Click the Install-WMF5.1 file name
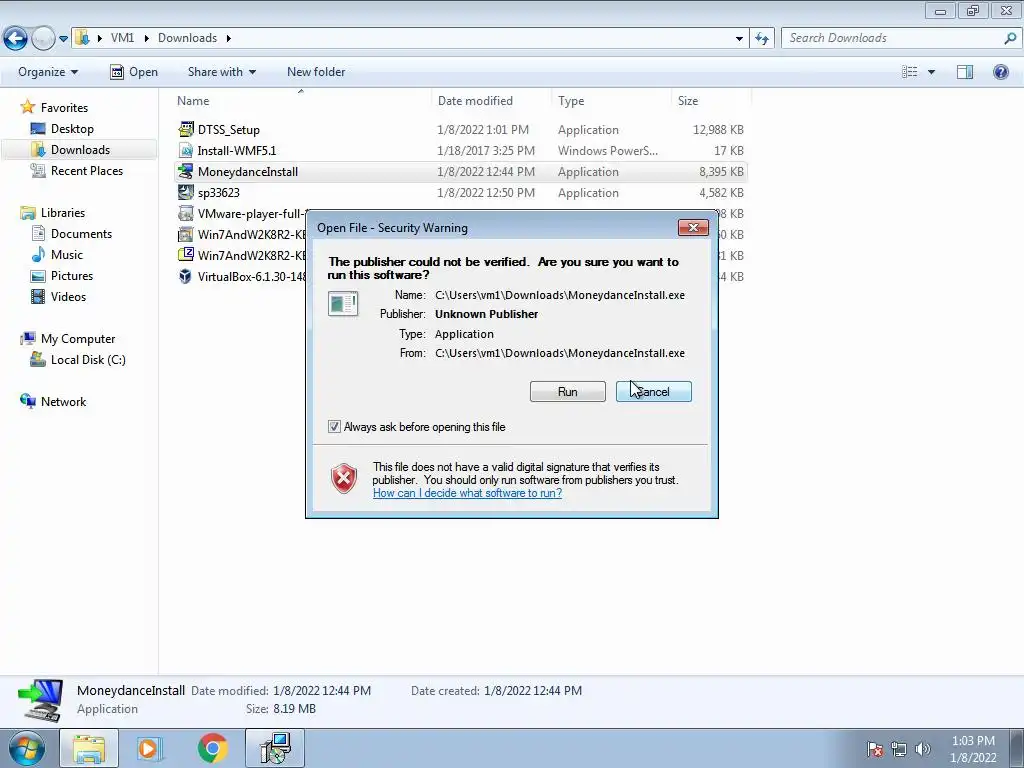 pyautogui.click(x=237, y=151)
